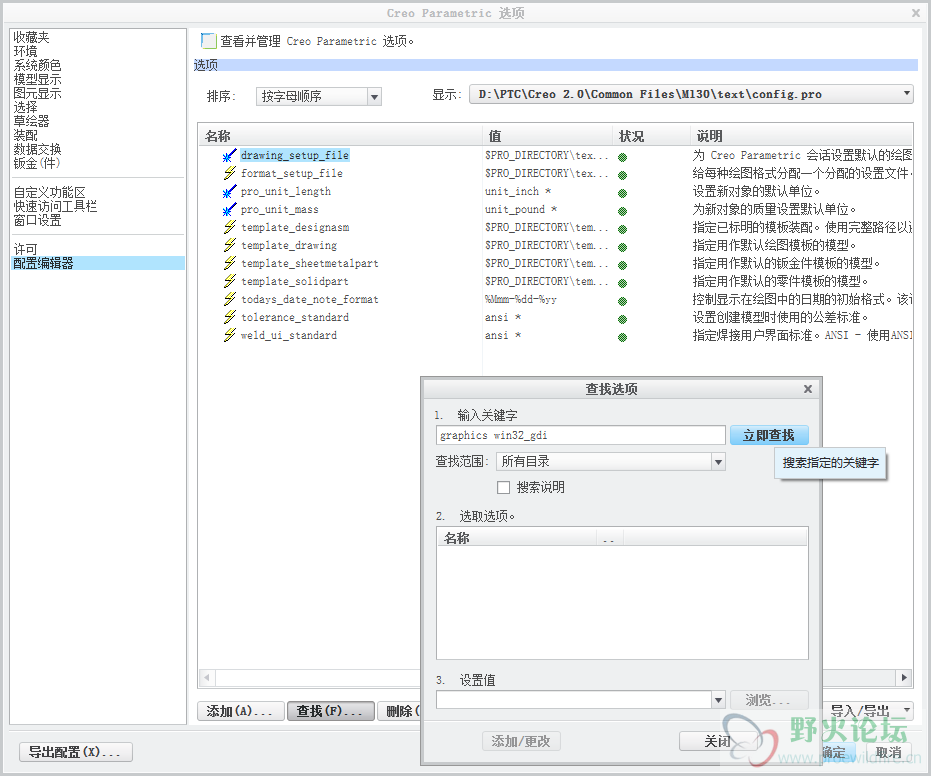Enable the 搜索说明 checkbox
This screenshot has width=931, height=776.
[x=504, y=487]
